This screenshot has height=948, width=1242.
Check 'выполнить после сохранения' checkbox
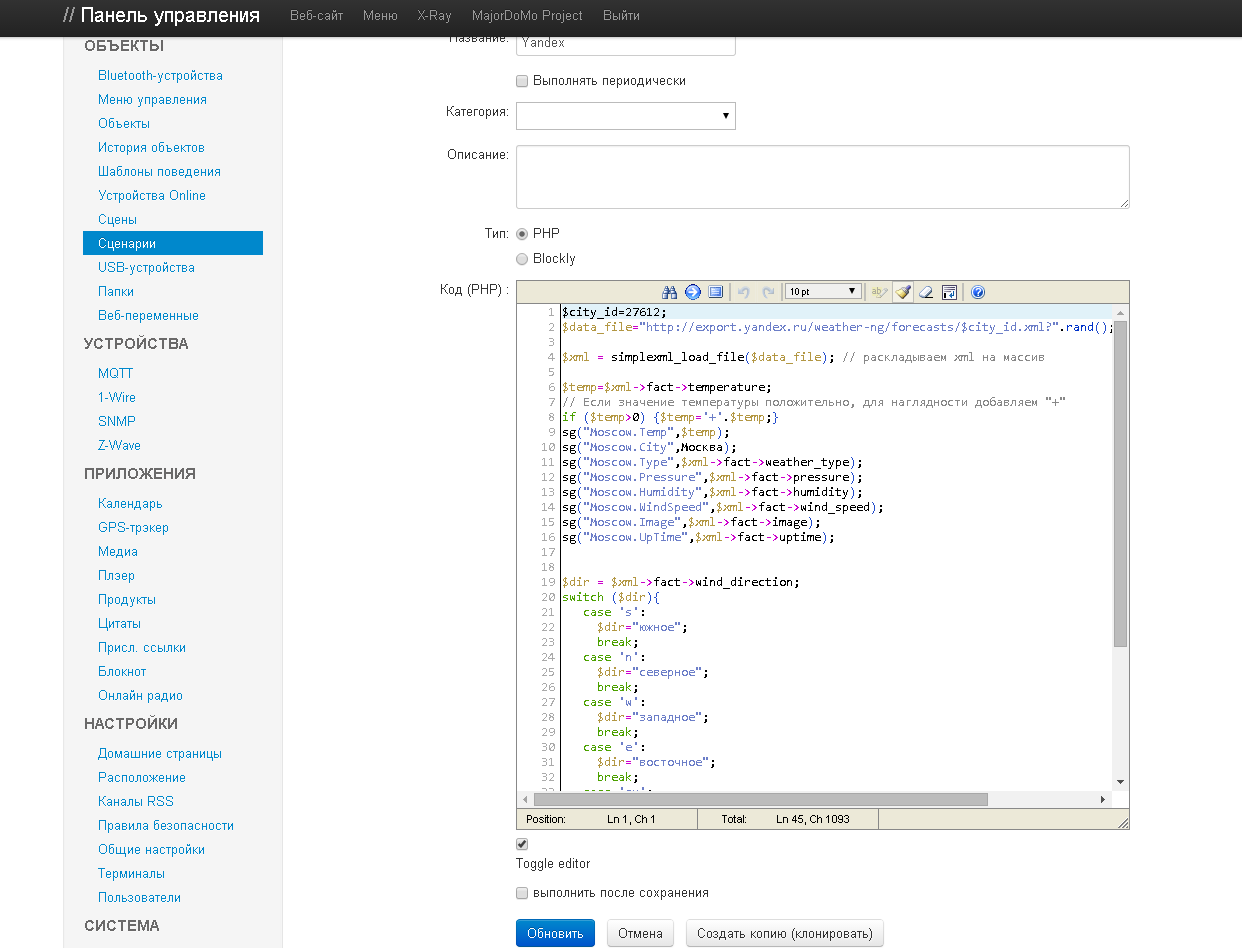click(x=522, y=893)
